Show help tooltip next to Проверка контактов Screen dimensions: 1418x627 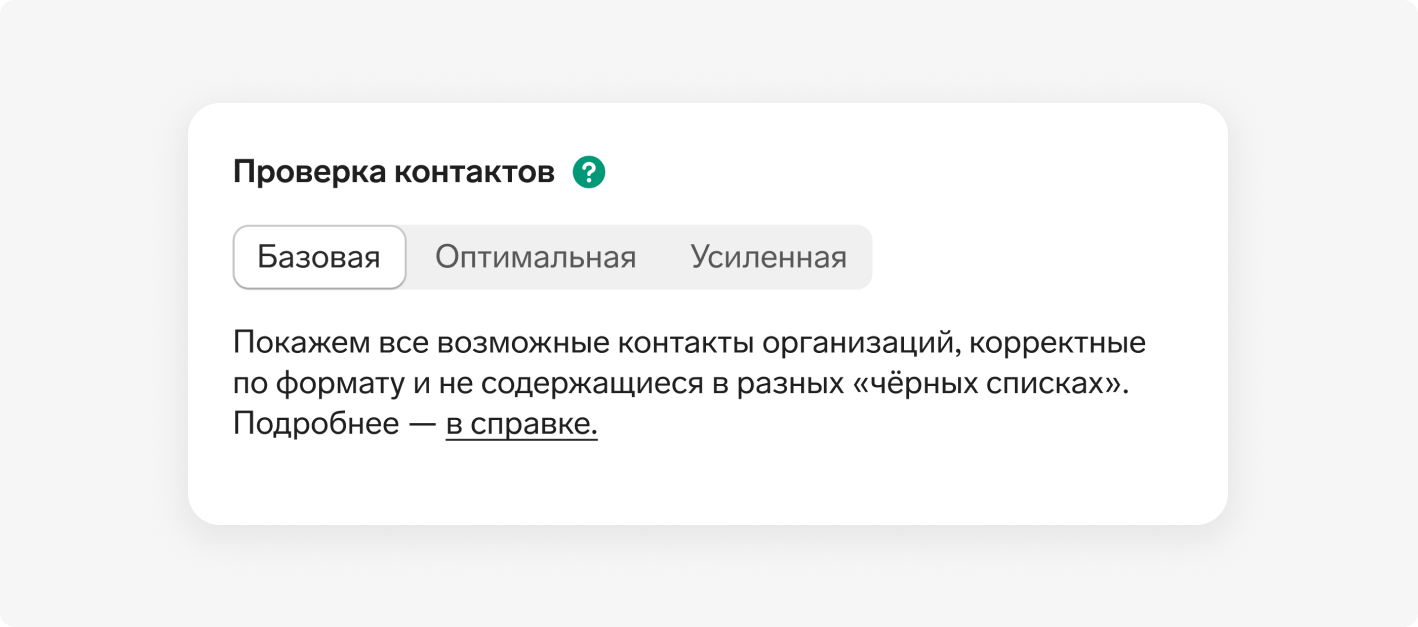(x=589, y=173)
